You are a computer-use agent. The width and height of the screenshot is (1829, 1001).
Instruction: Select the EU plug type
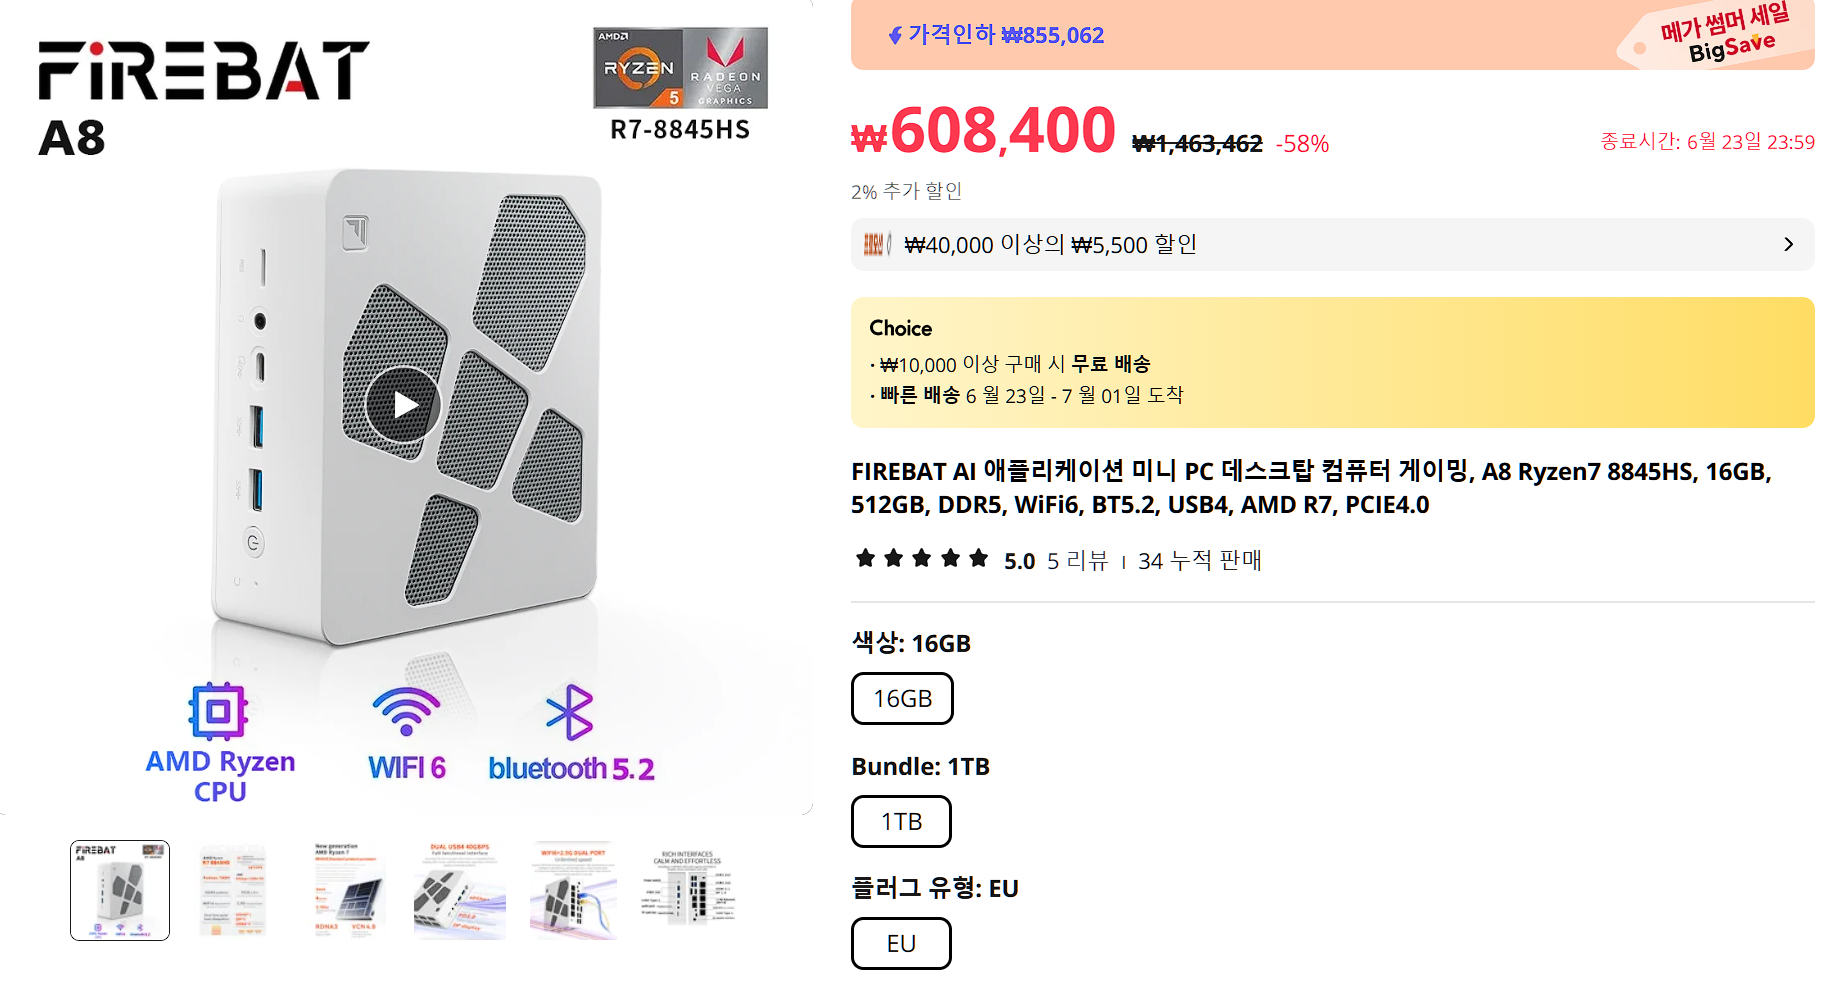(900, 943)
